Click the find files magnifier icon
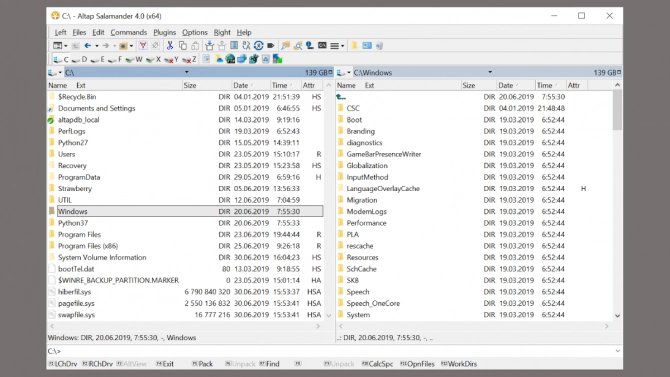Screen dimensions: 670x377 coord(297,46)
